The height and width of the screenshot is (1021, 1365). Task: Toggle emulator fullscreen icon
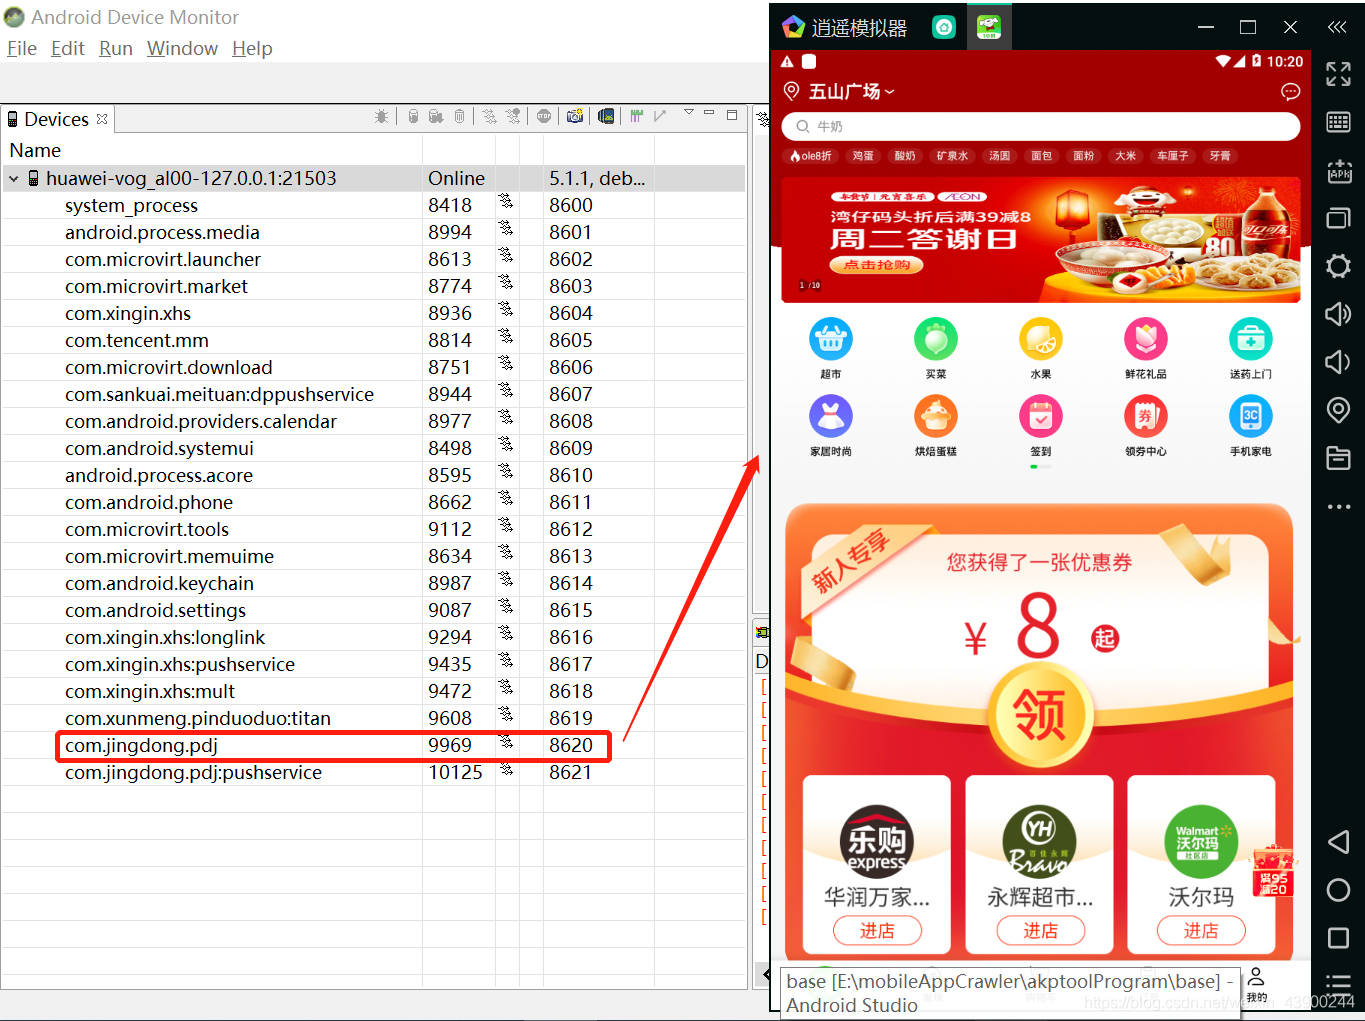(x=1338, y=74)
